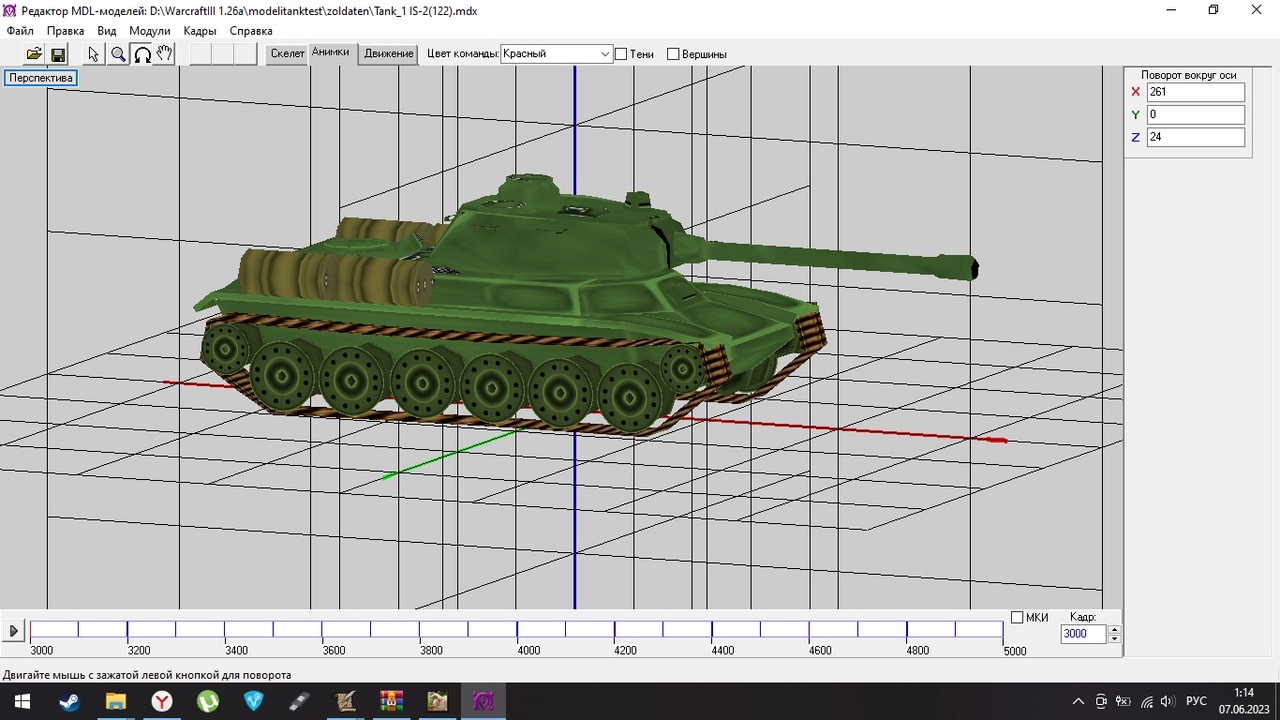Show hidden system tray icons chevron
The height and width of the screenshot is (720, 1280).
[1078, 702]
